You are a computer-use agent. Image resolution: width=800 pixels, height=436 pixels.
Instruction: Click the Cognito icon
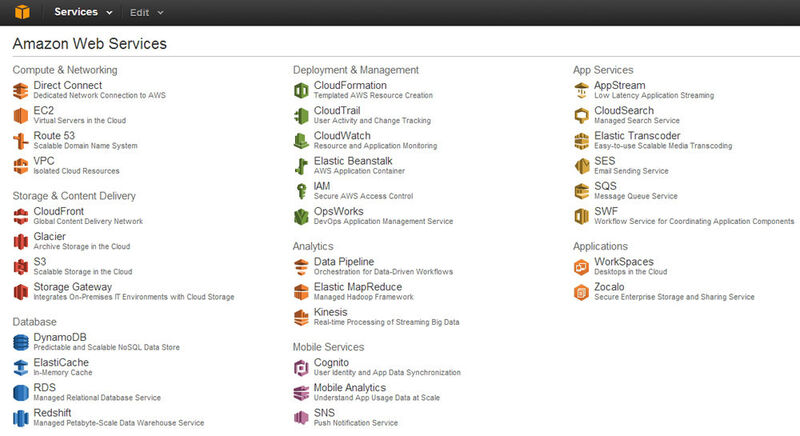(x=301, y=368)
